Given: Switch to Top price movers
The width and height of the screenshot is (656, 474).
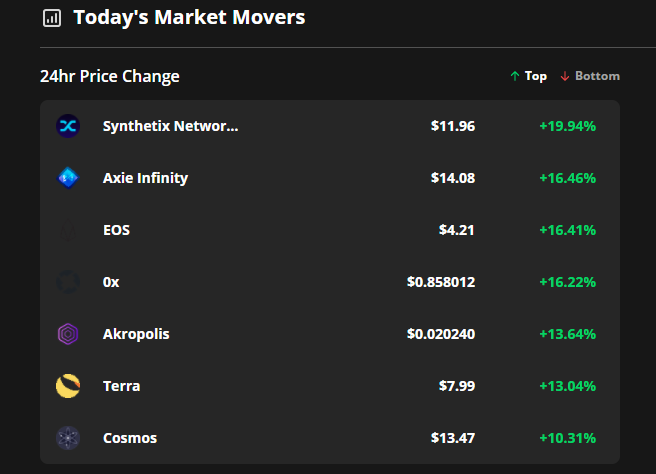Looking at the screenshot, I should pyautogui.click(x=529, y=76).
